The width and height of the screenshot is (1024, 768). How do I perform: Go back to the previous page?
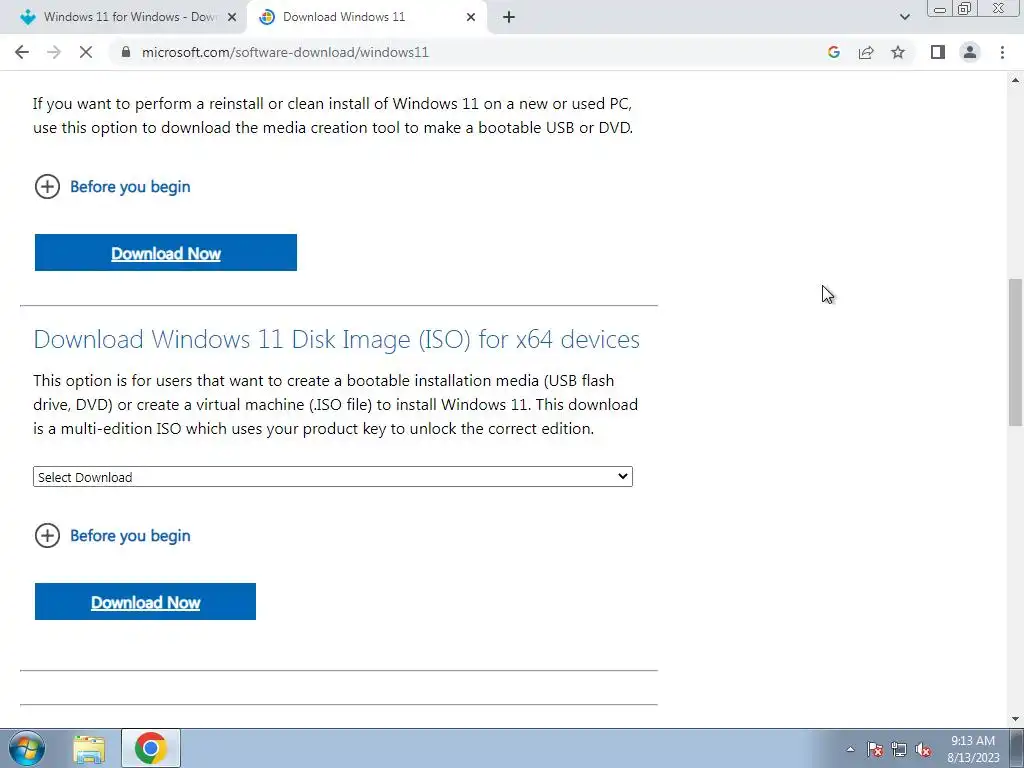click(x=22, y=52)
